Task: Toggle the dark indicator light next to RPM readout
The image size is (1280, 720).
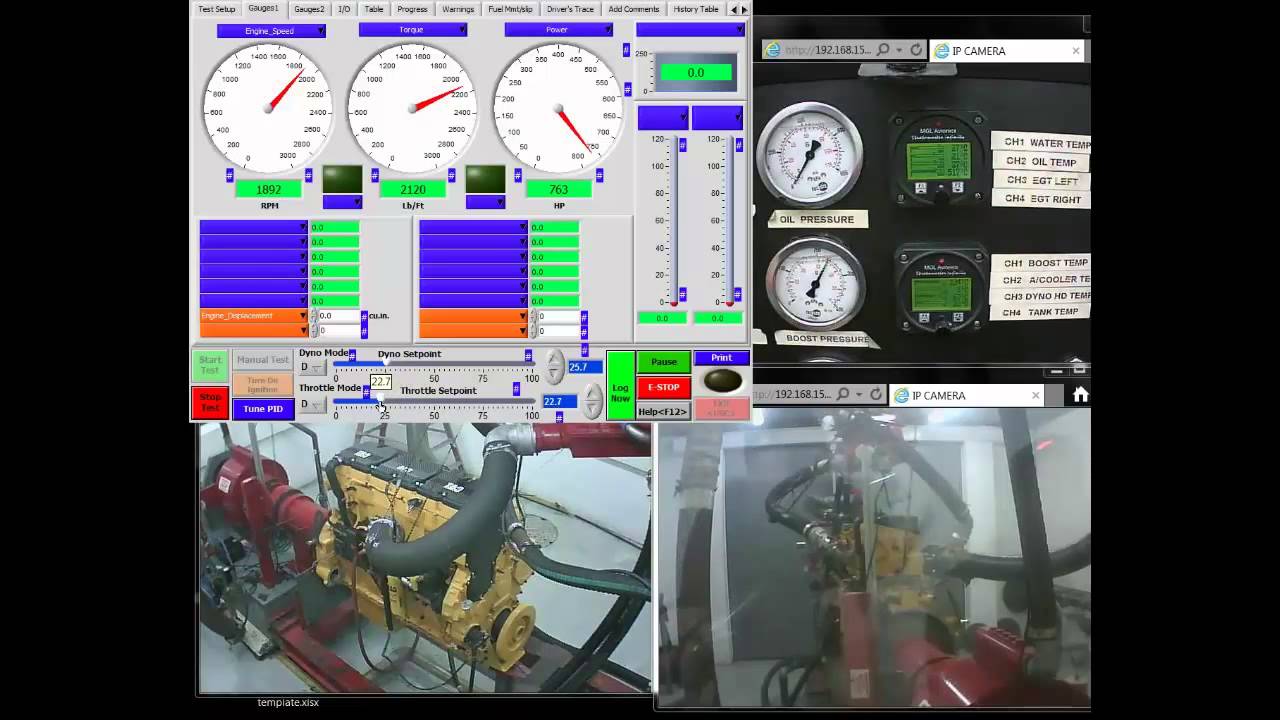Action: coord(342,179)
